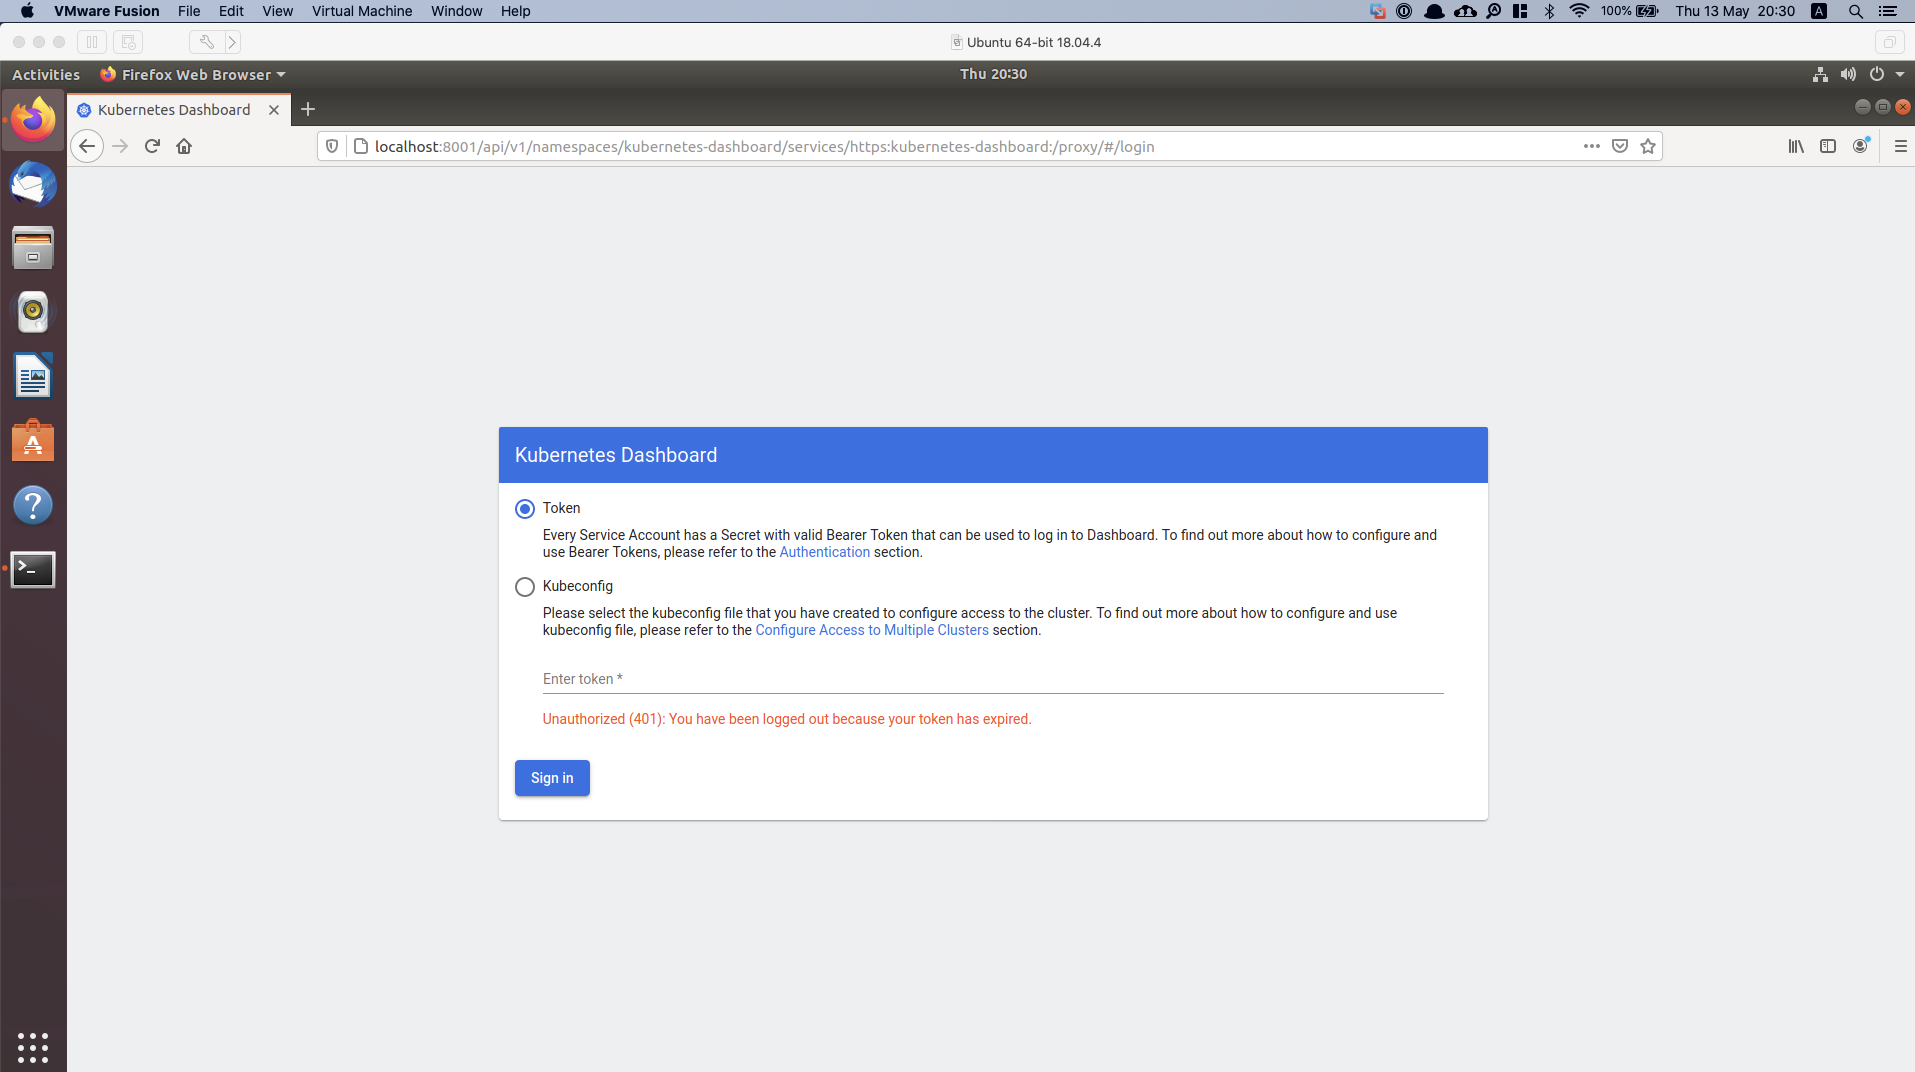Viewport: 1915px width, 1072px height.
Task: Open VMware settings wrench button
Action: pyautogui.click(x=206, y=42)
